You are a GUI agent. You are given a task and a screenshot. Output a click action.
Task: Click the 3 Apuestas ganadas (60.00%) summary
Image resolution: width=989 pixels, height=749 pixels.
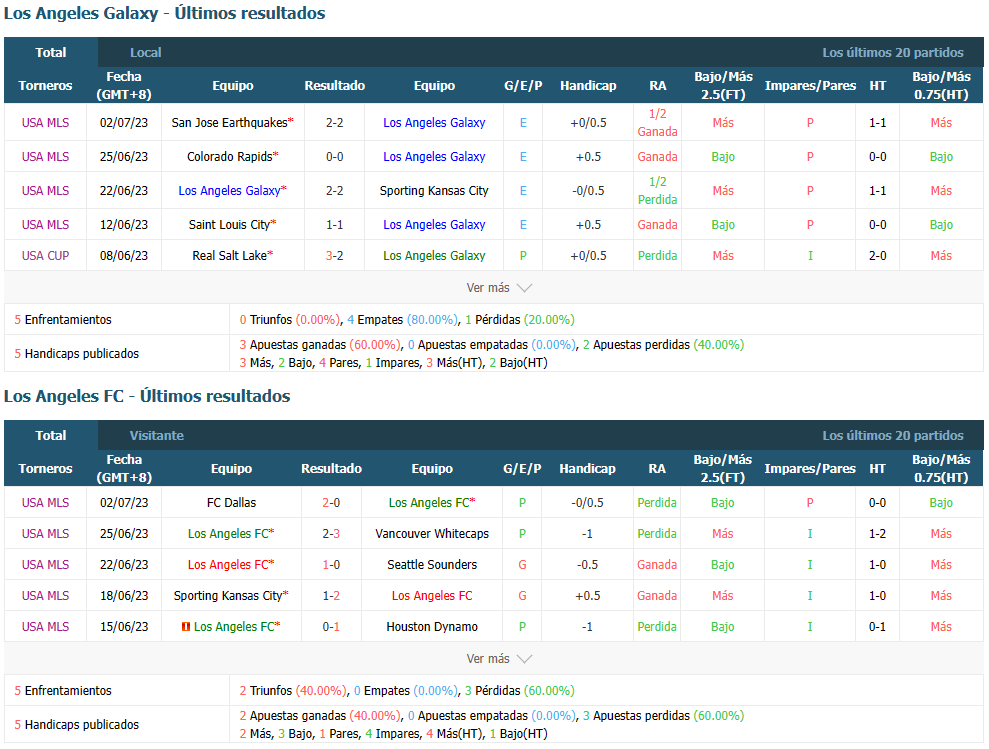(x=320, y=345)
